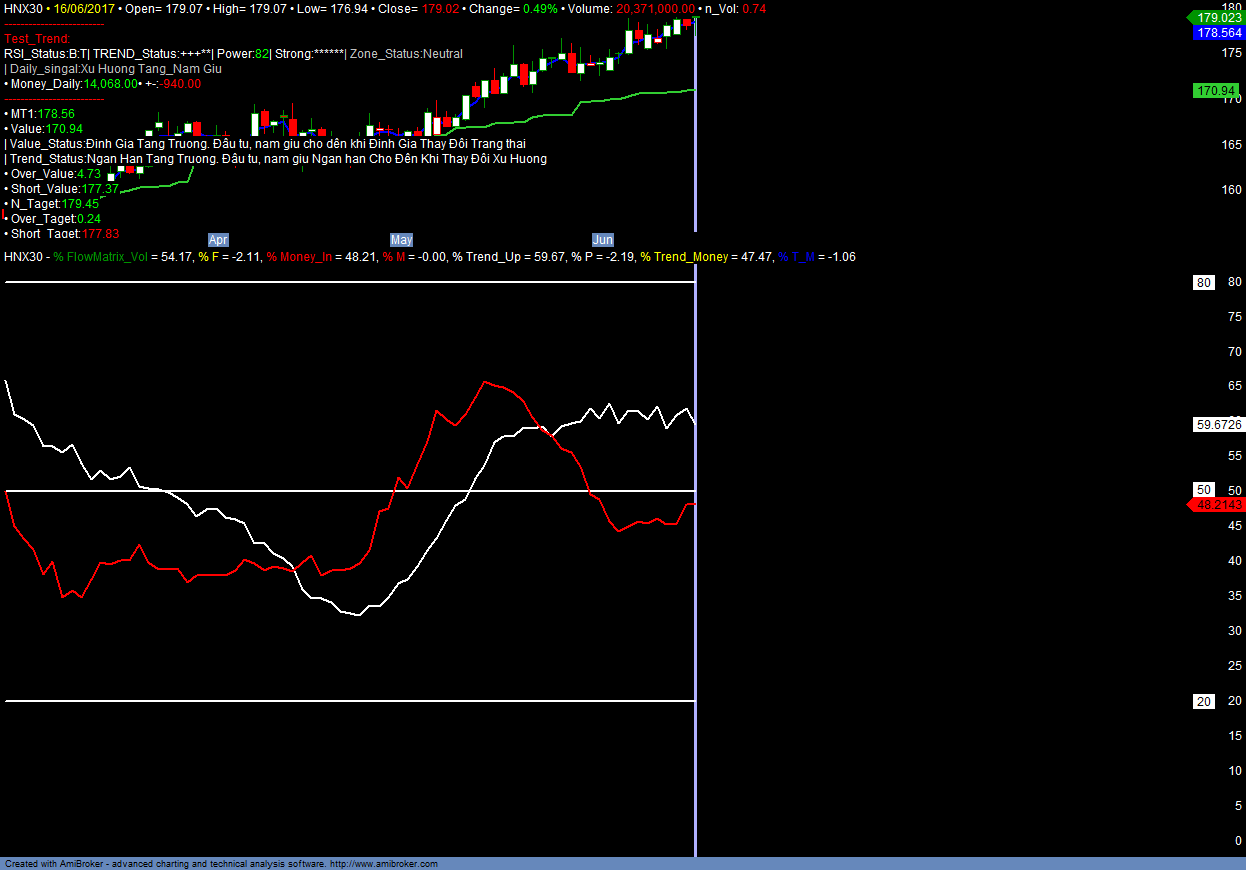Screen dimensions: 1246x870
Task: Click the vertical selector line in the lower pane
Action: click(x=695, y=600)
